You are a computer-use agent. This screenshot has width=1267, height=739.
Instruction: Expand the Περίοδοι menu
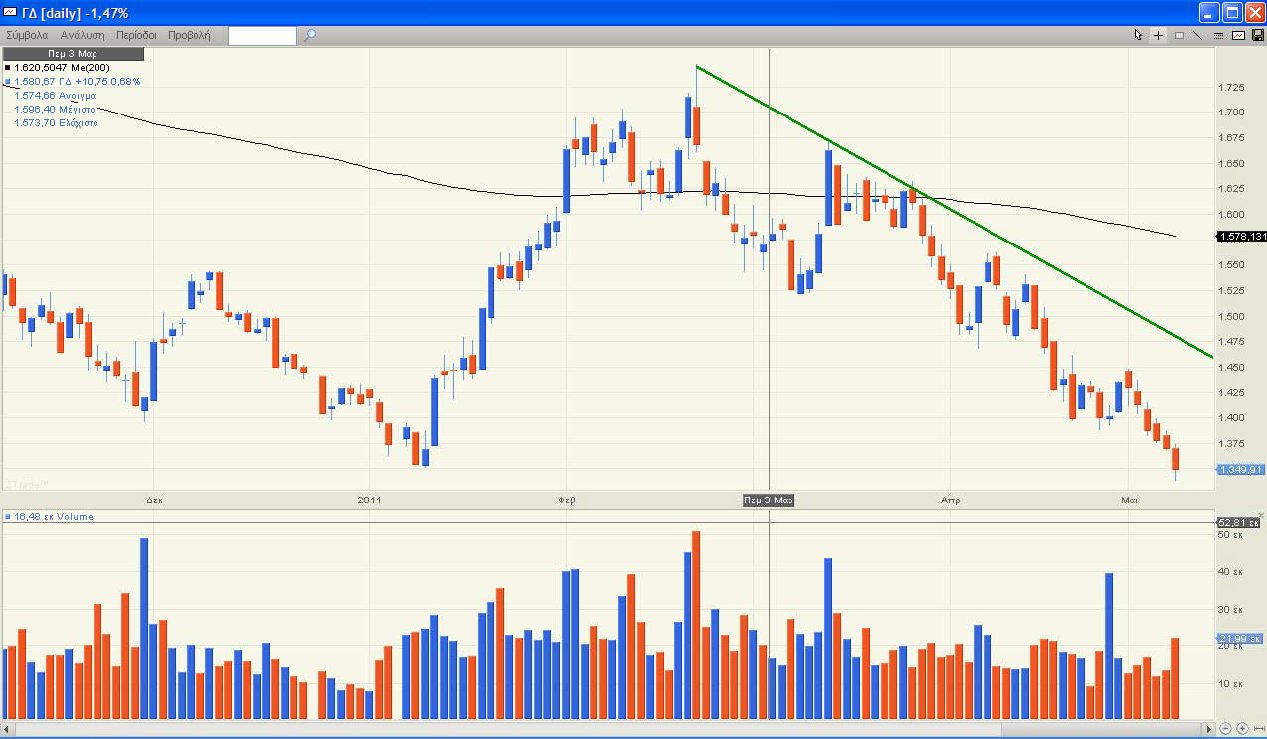[x=136, y=35]
